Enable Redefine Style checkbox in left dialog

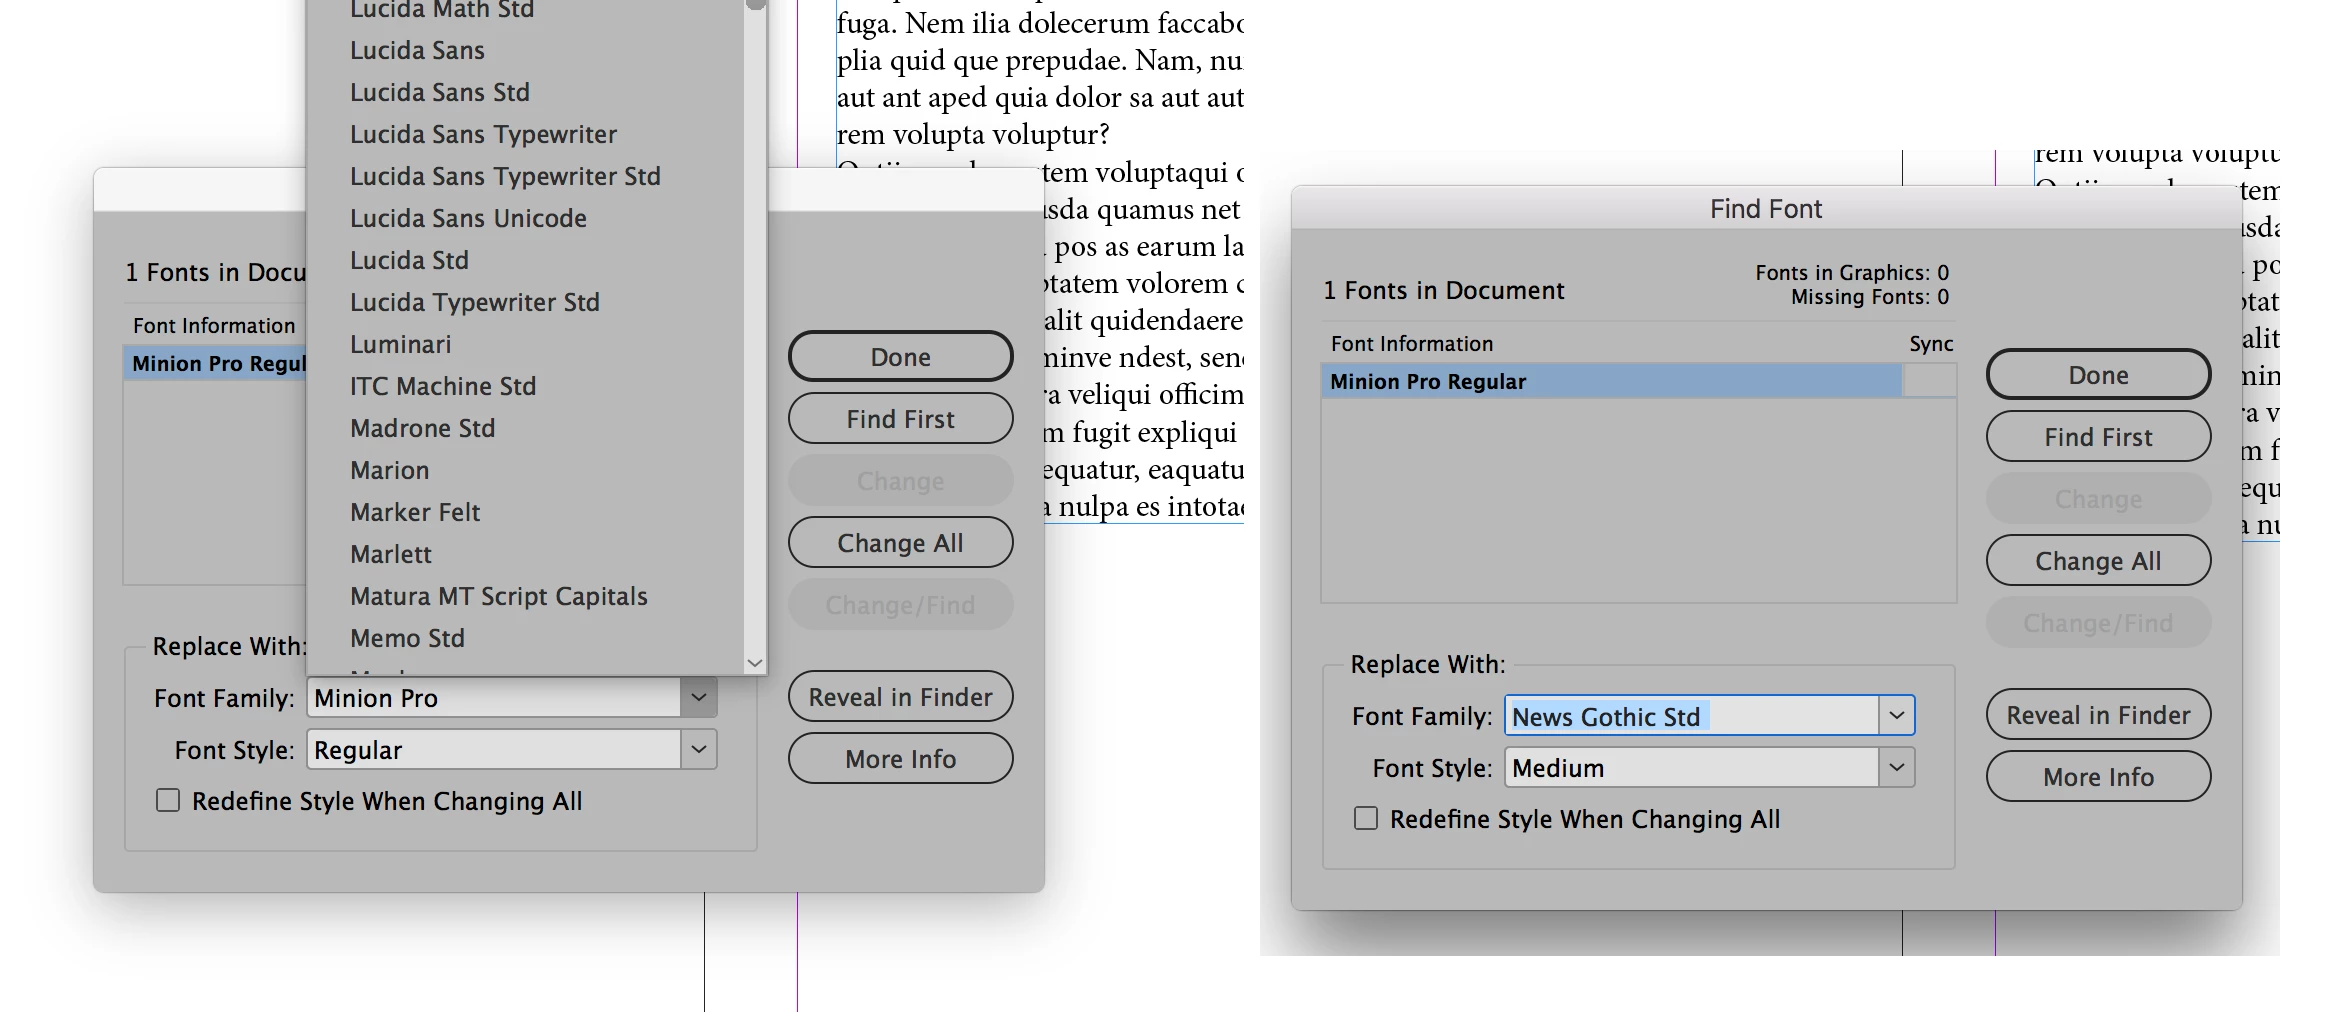pyautogui.click(x=168, y=800)
